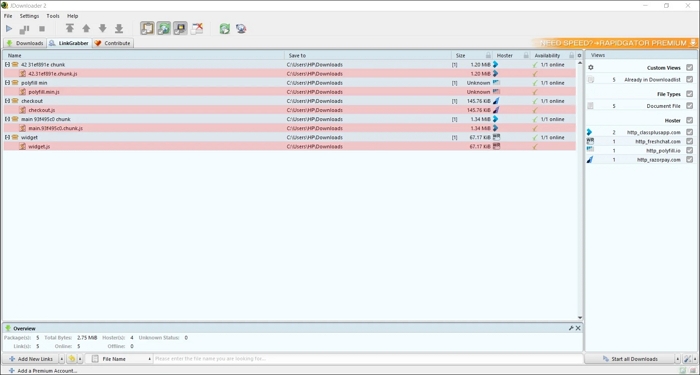Toggle silent mode toolbar button
This screenshot has width=700, height=375.
click(180, 29)
